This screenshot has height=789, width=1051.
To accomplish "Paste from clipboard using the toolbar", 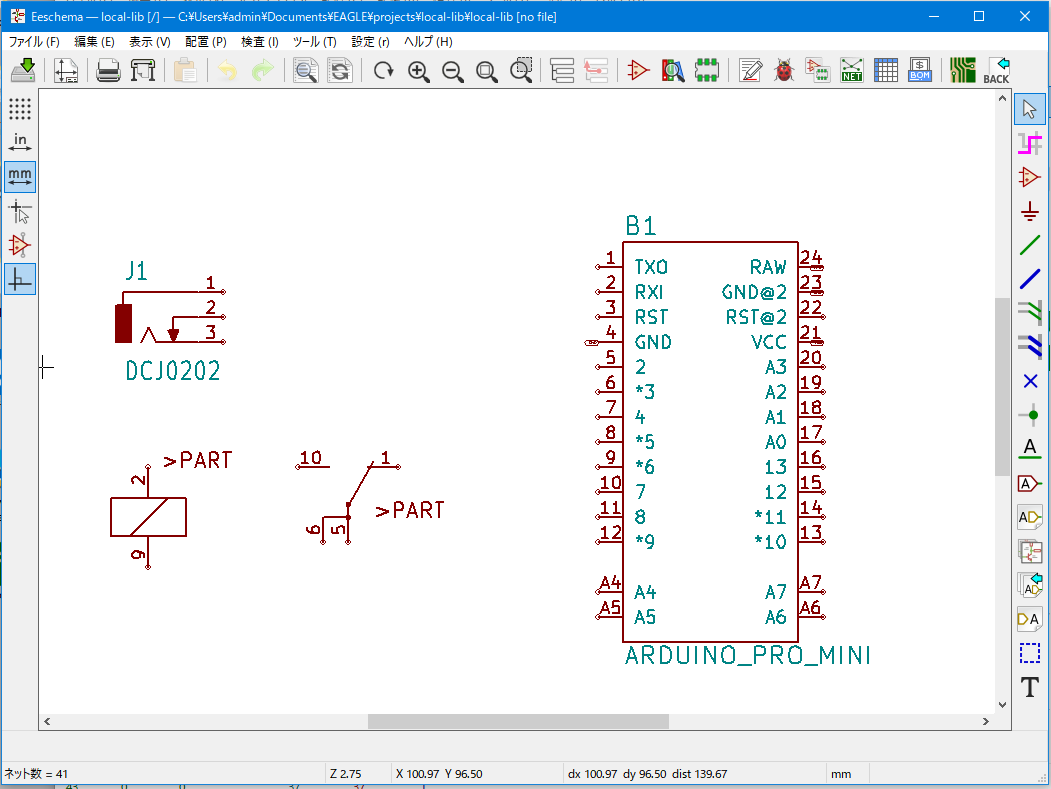I will [185, 70].
